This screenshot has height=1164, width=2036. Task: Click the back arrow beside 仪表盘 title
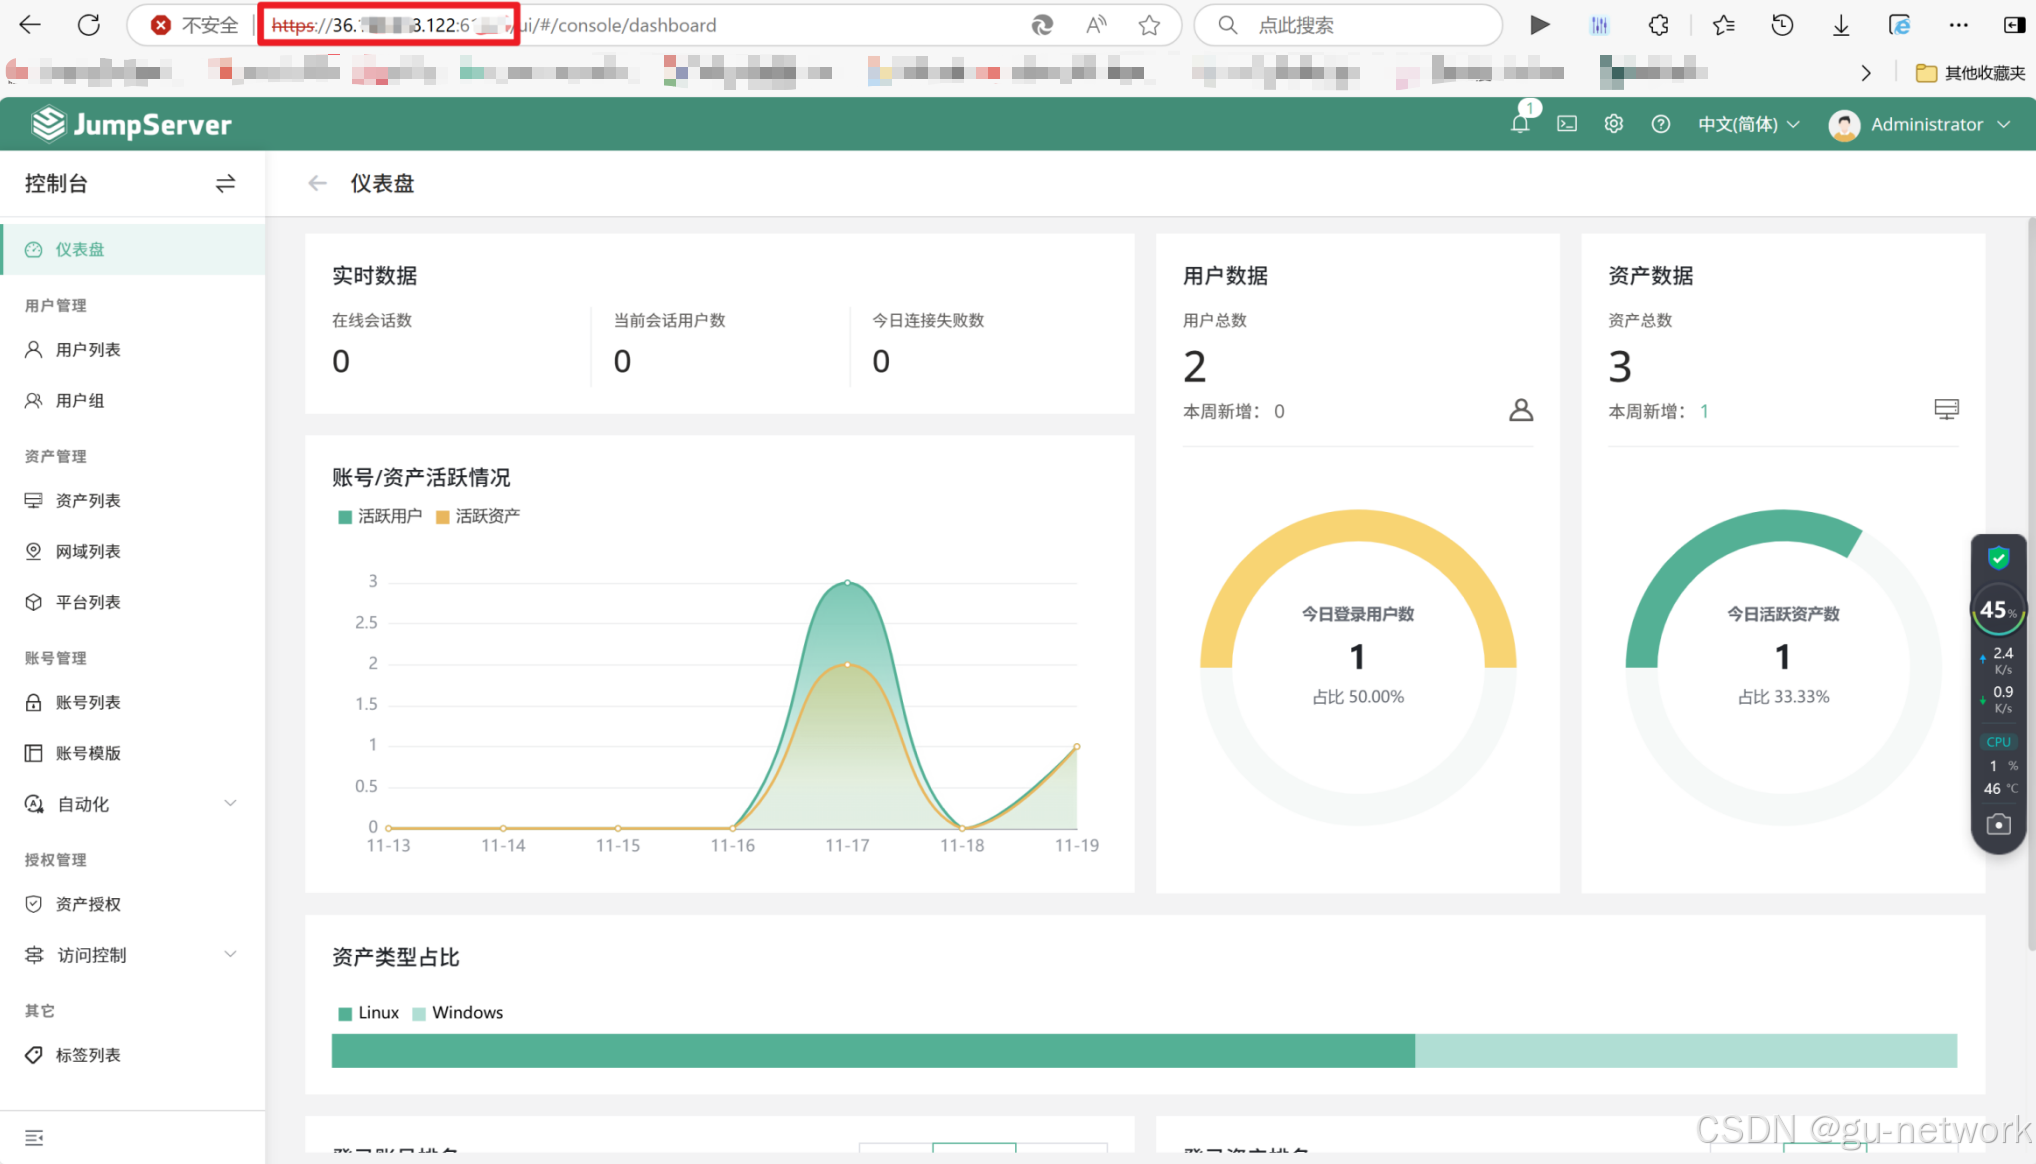317,183
